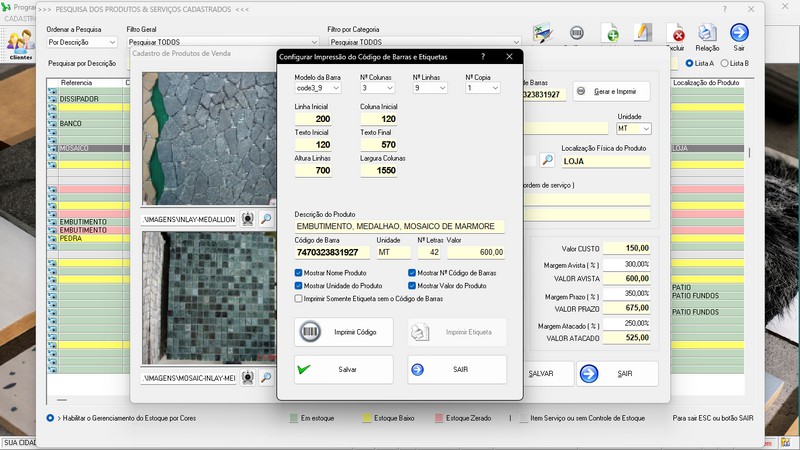Click the Imprimir Código button

click(343, 332)
